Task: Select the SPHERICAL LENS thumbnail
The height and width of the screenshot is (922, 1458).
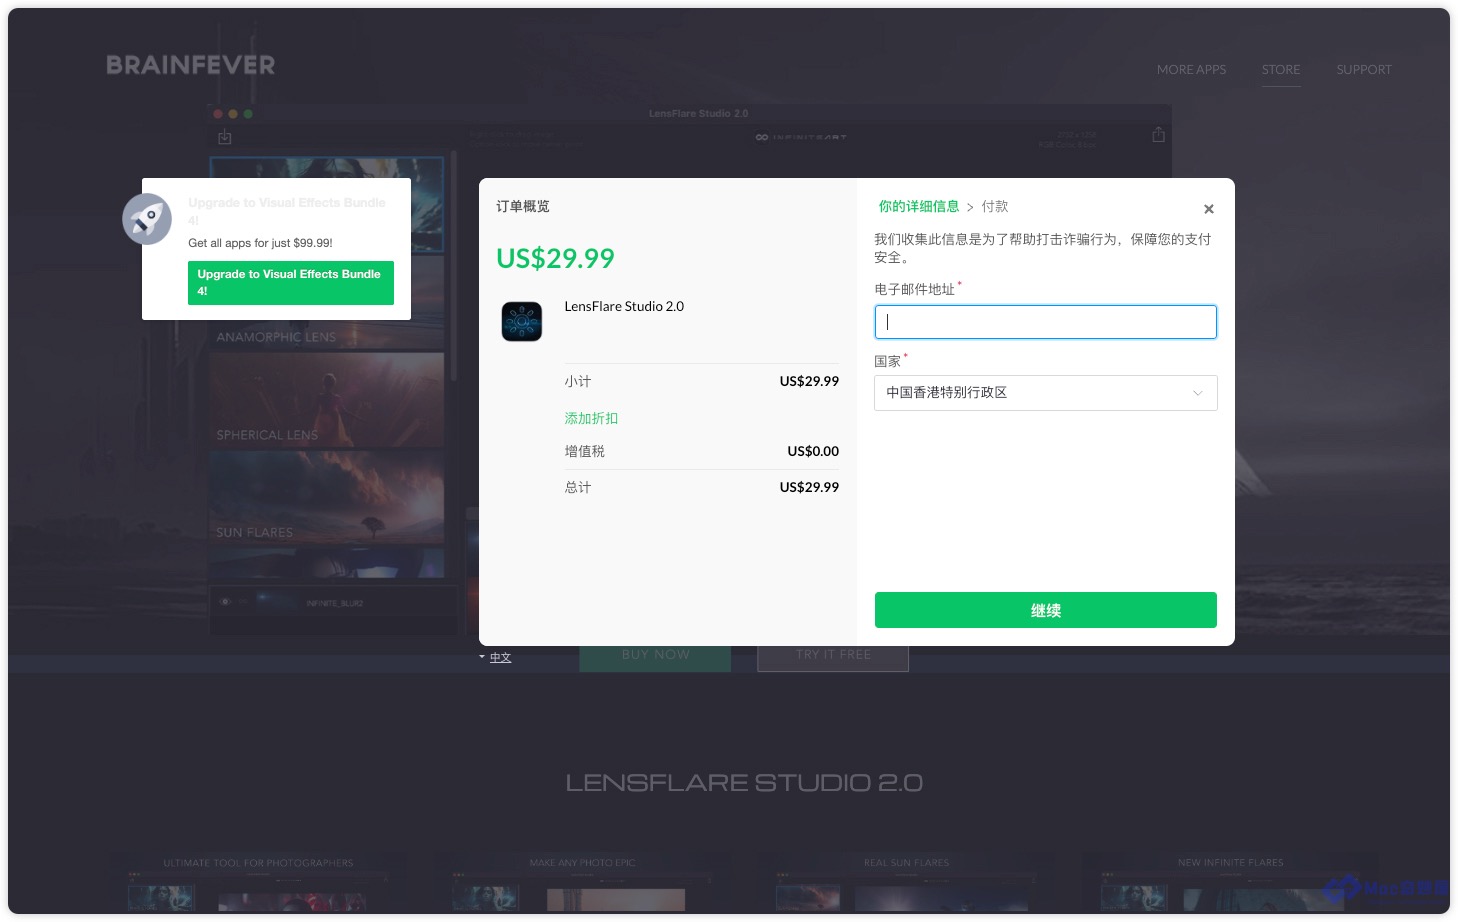Action: 327,400
